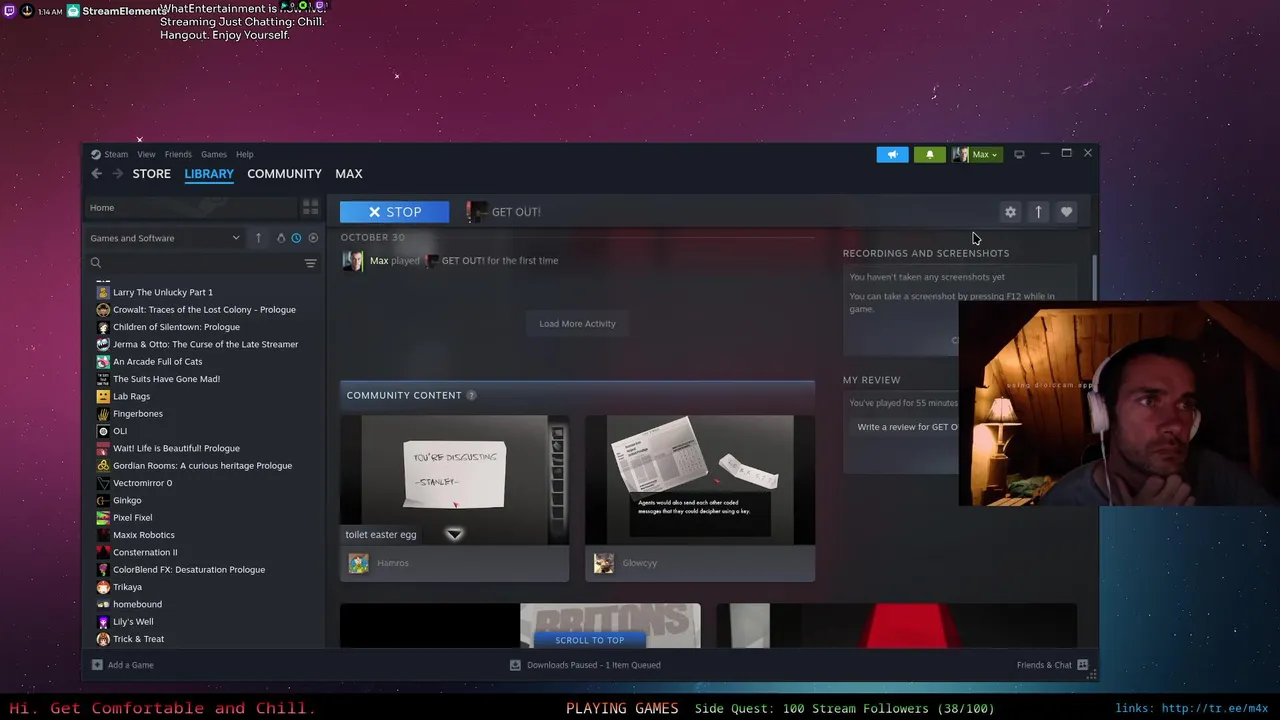The width and height of the screenshot is (1280, 720).
Task: Toggle recent activity clock filter
Action: (x=296, y=238)
